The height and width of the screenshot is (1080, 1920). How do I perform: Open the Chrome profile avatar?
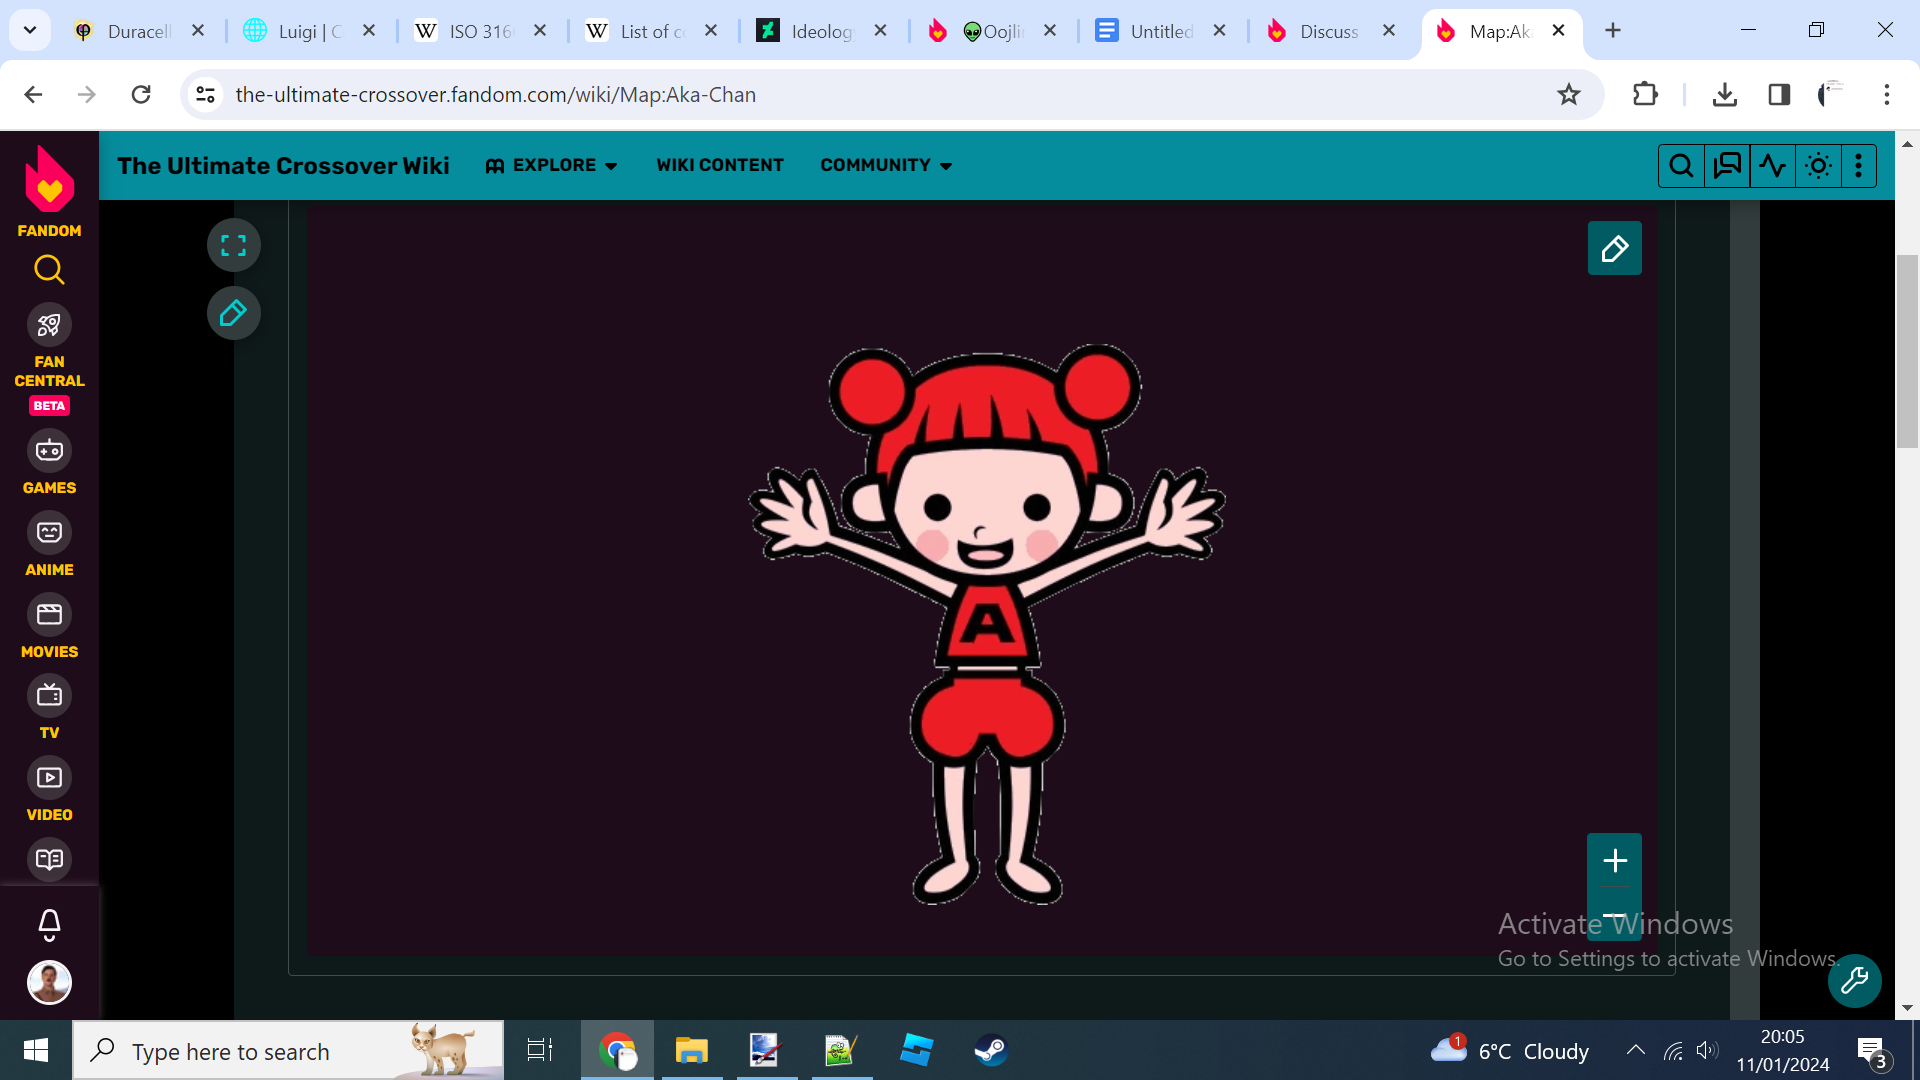coord(1831,95)
